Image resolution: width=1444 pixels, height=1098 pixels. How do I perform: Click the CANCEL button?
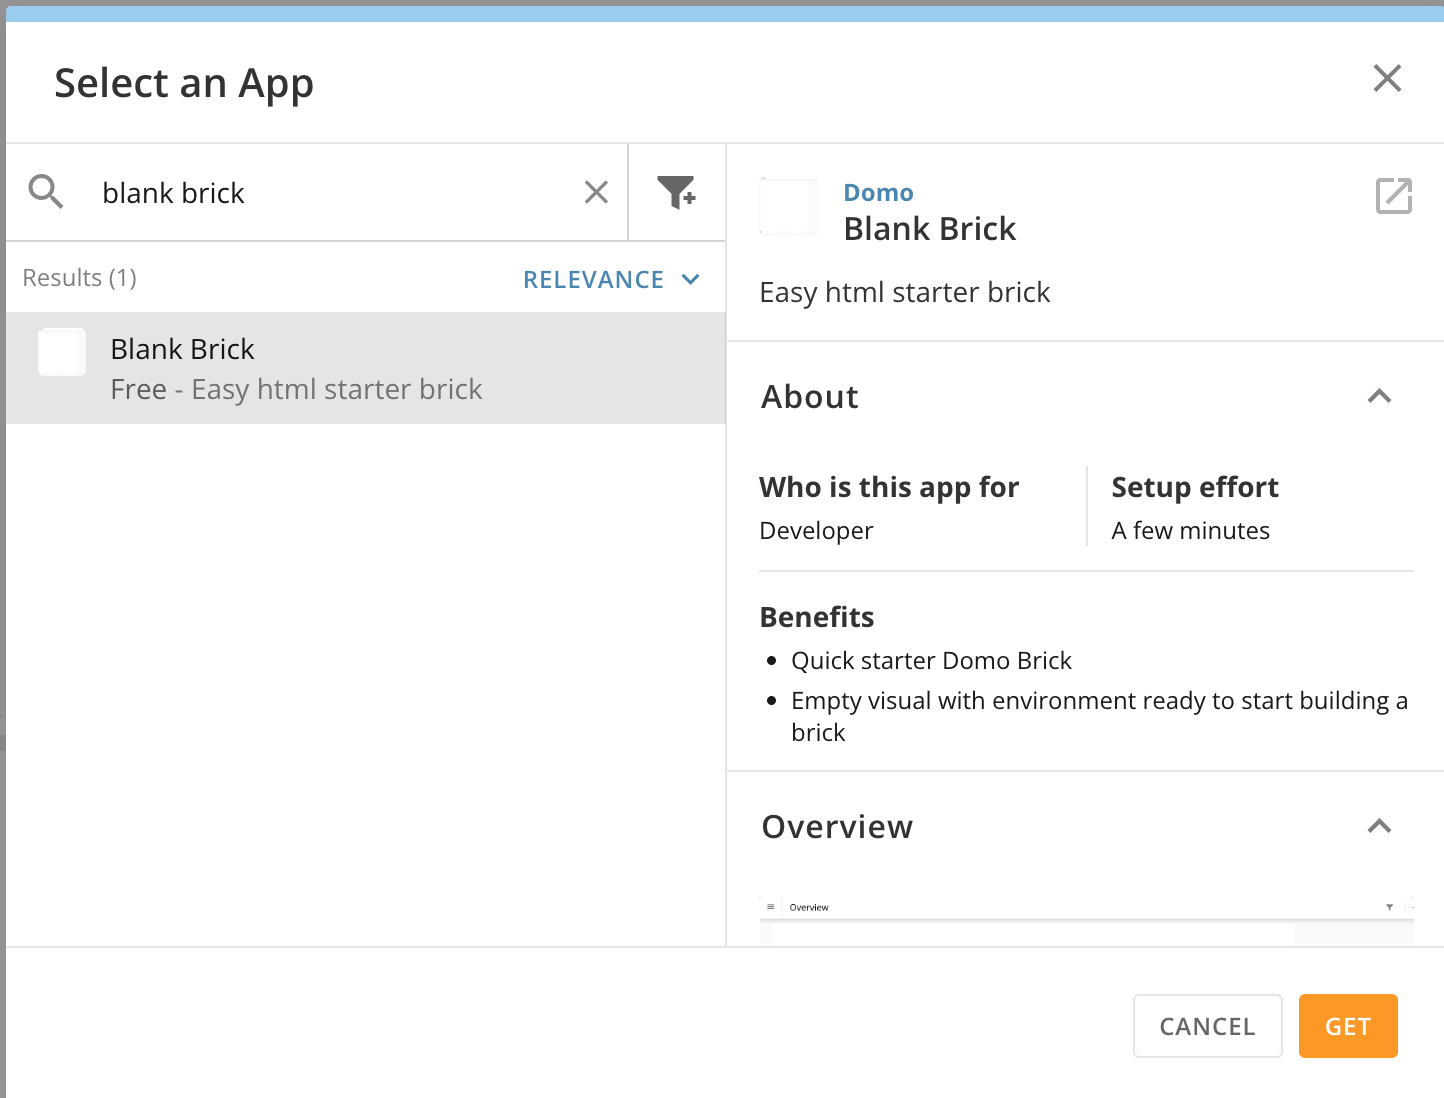[1208, 1026]
